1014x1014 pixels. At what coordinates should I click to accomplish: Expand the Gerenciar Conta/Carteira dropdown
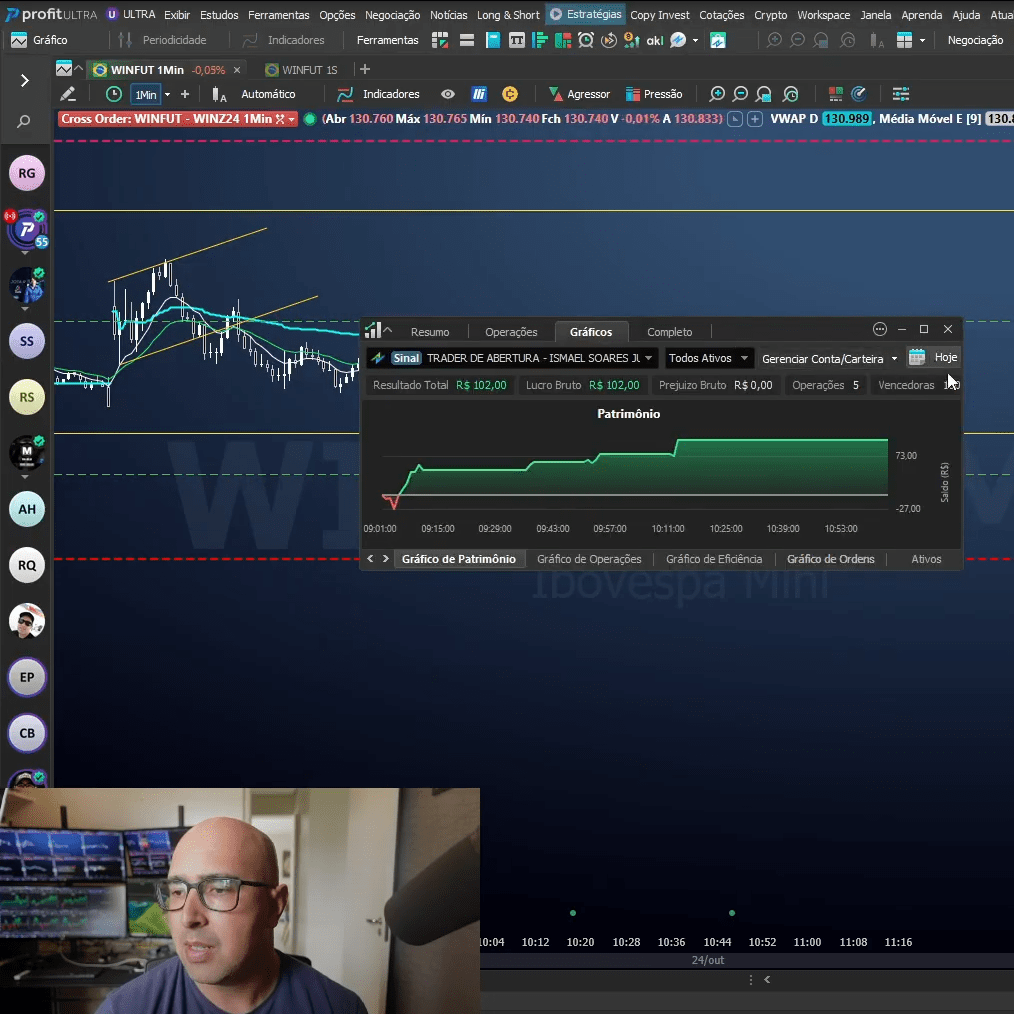pos(829,358)
